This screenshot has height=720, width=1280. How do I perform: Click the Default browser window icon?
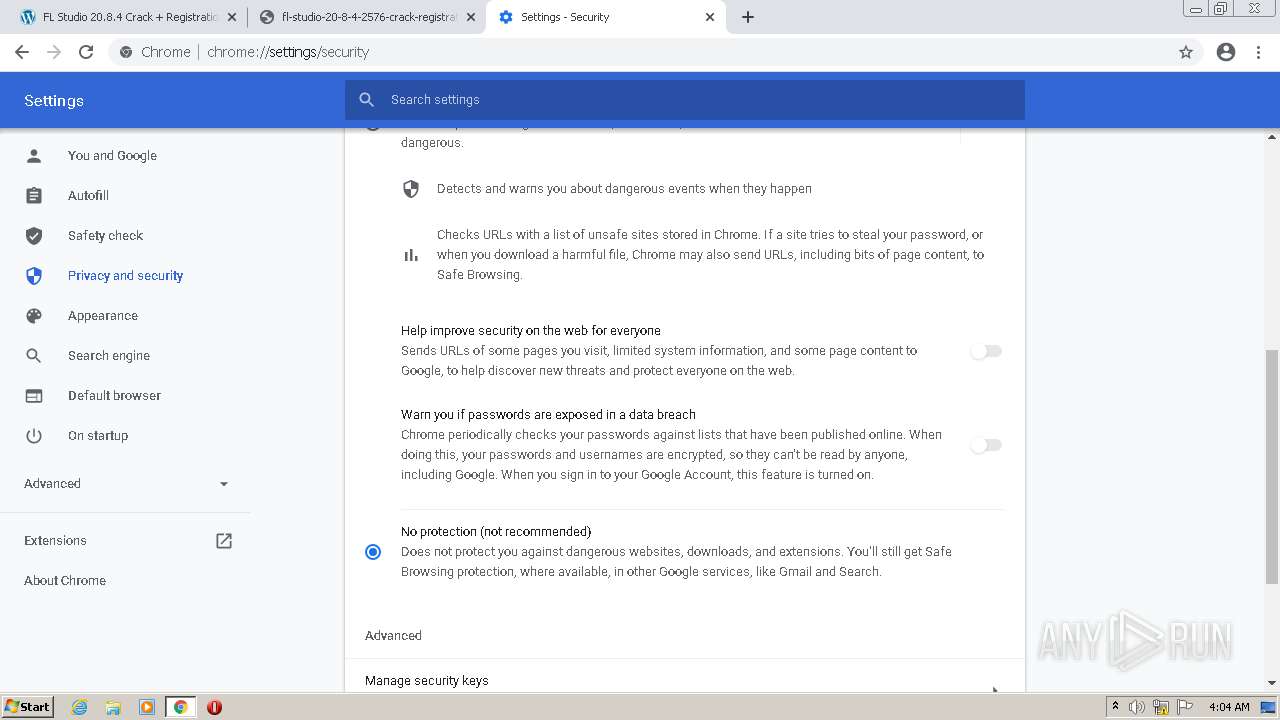click(34, 396)
